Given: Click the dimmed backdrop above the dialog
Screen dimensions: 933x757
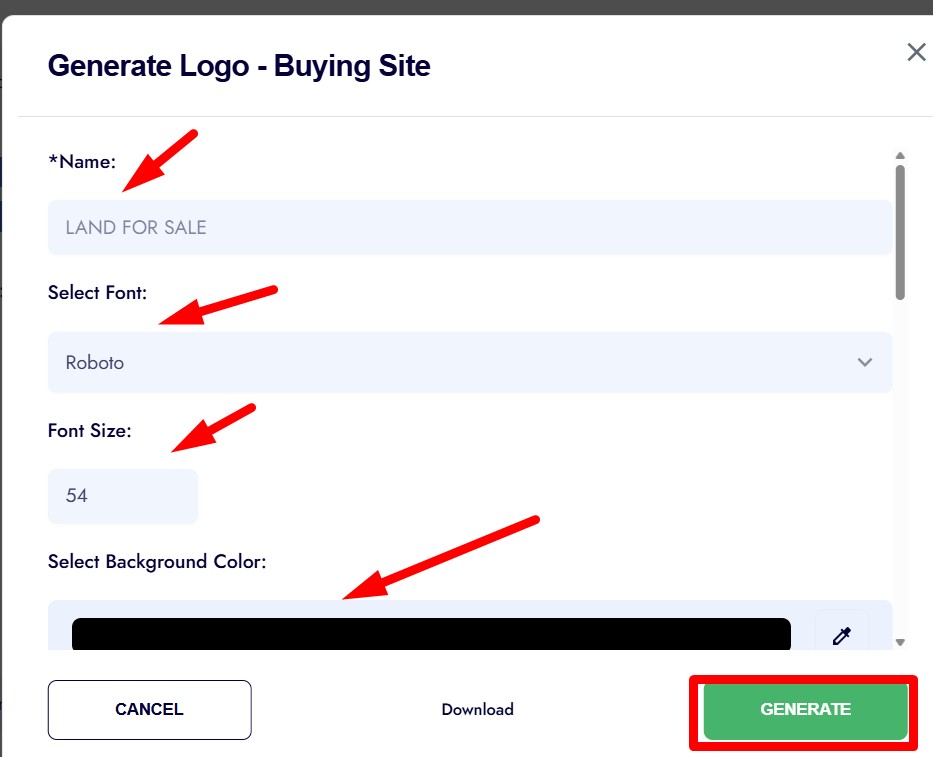Looking at the screenshot, I should [466, 6].
